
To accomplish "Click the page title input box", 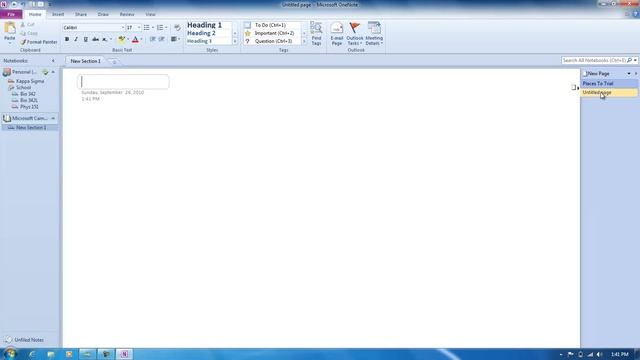I will [x=123, y=82].
